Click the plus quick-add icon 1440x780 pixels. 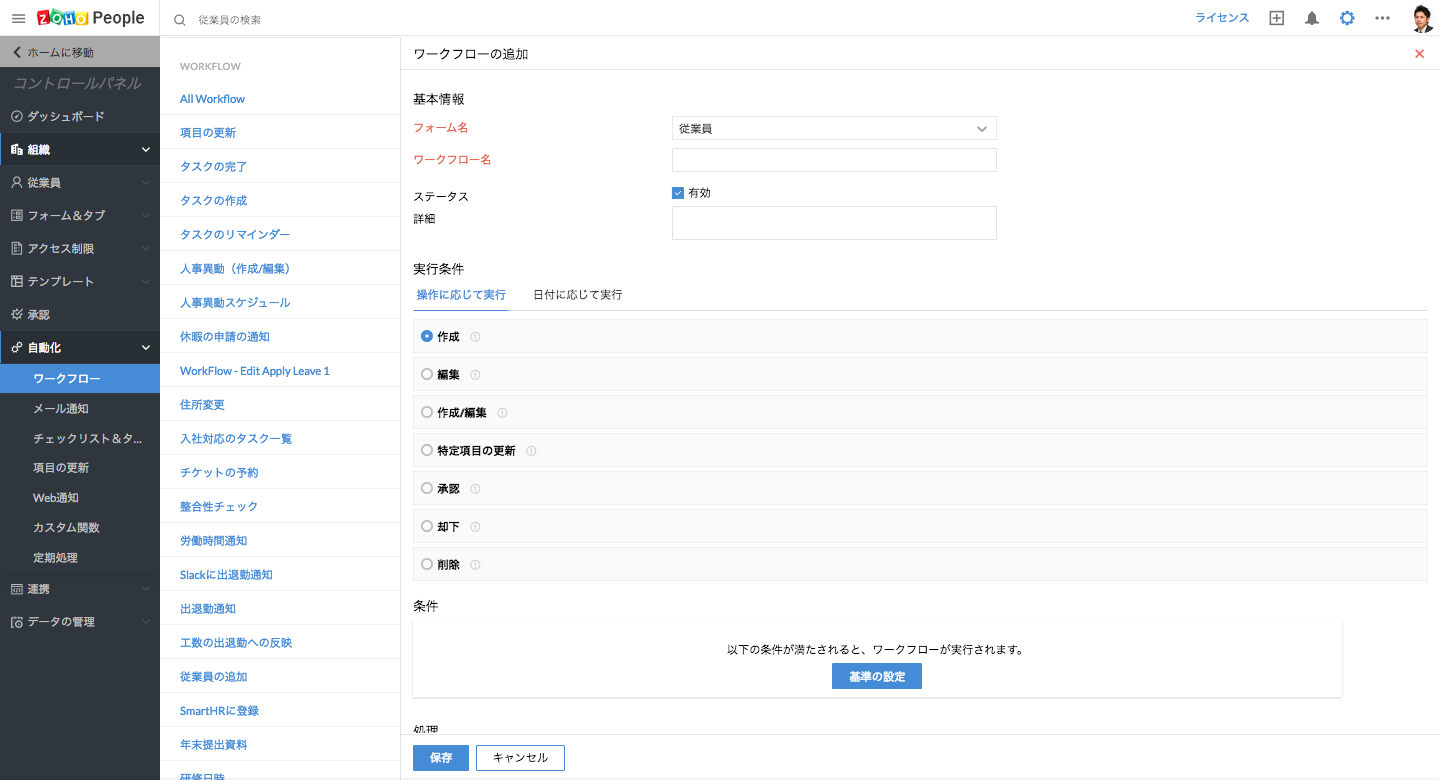pos(1276,18)
